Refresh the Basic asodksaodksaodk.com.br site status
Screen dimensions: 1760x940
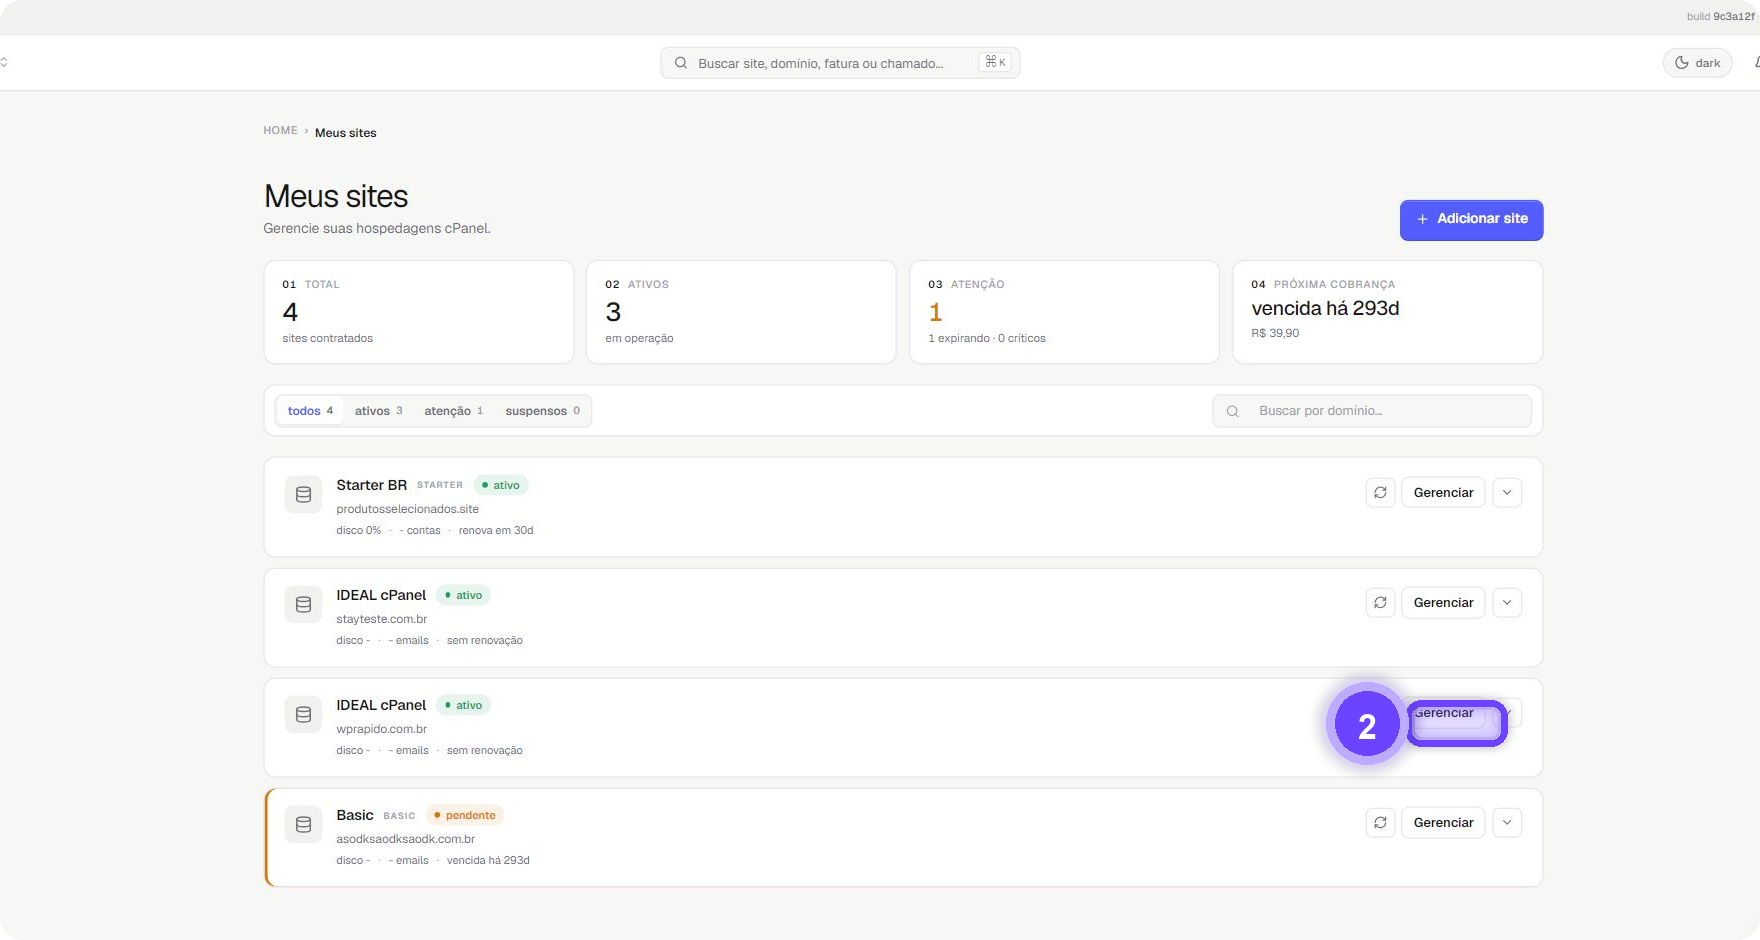coord(1380,822)
